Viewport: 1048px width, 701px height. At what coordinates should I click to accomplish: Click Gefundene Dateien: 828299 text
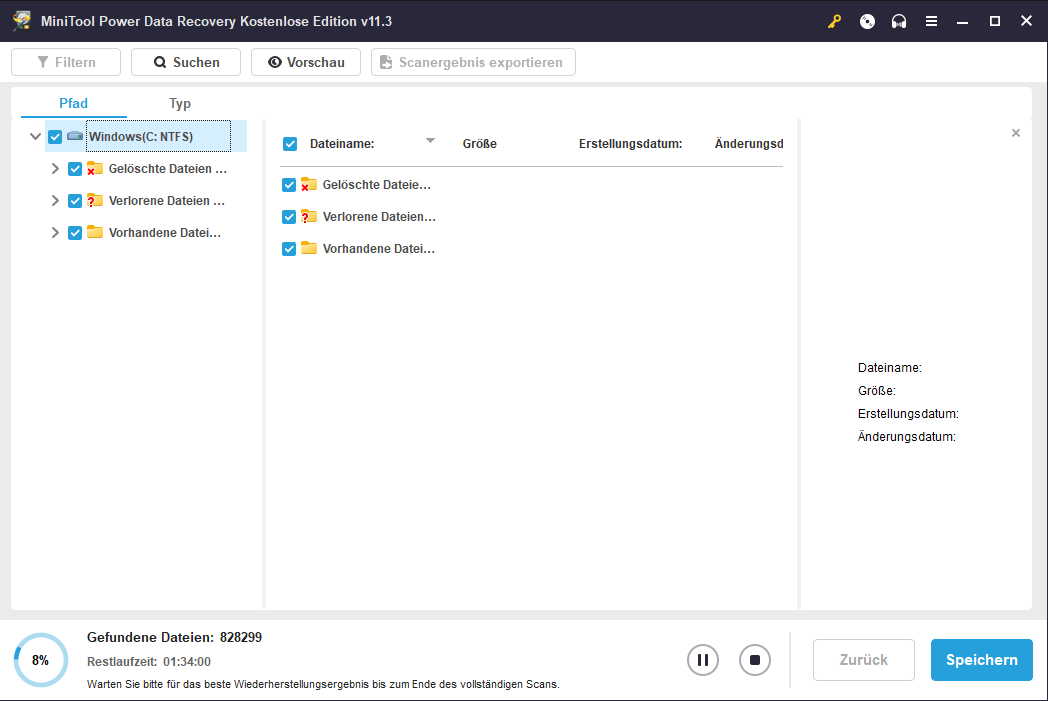click(x=174, y=638)
